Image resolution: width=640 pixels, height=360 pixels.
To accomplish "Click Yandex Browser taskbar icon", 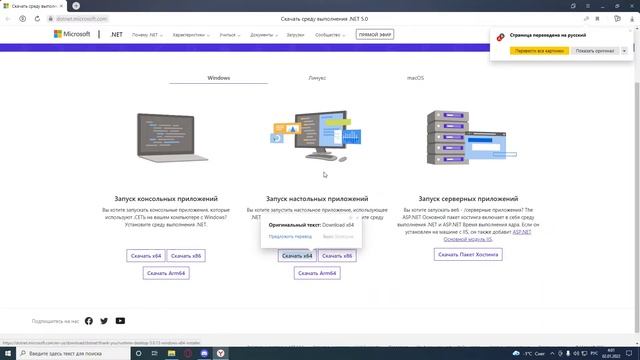I will [220, 353].
